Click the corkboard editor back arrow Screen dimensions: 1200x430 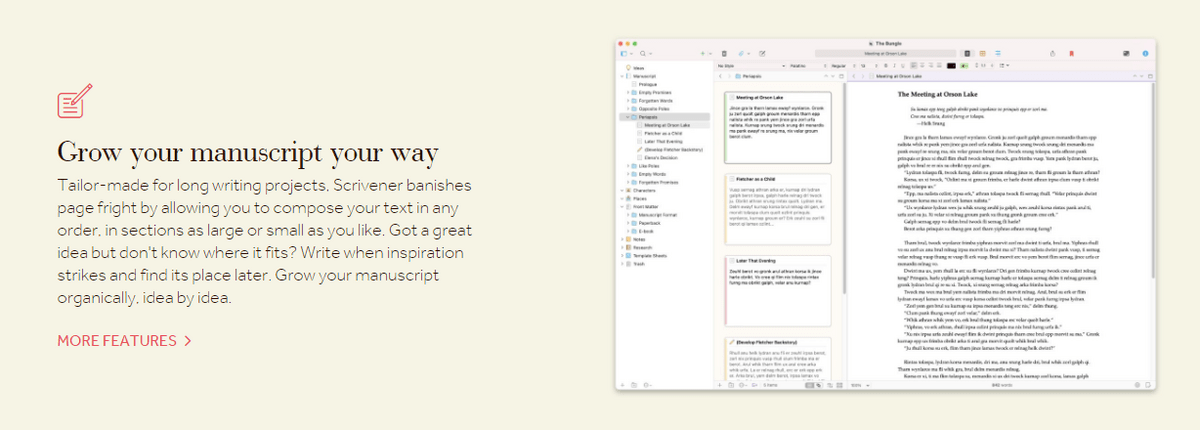tap(720, 76)
